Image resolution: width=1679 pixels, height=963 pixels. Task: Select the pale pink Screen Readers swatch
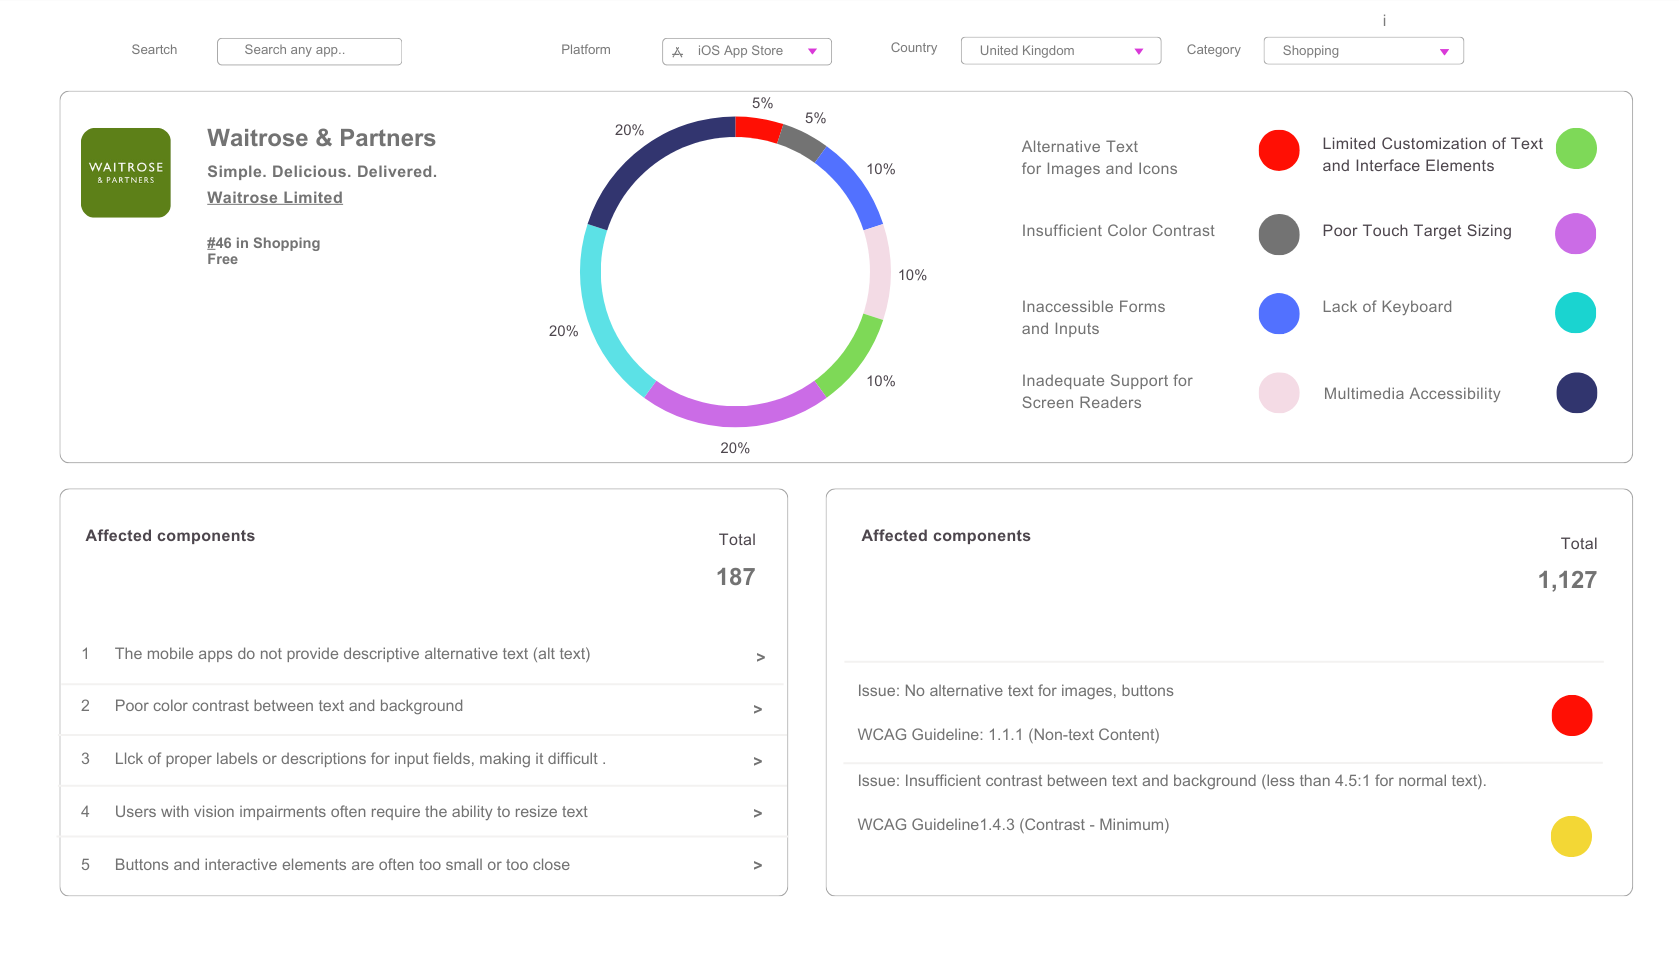(1279, 393)
